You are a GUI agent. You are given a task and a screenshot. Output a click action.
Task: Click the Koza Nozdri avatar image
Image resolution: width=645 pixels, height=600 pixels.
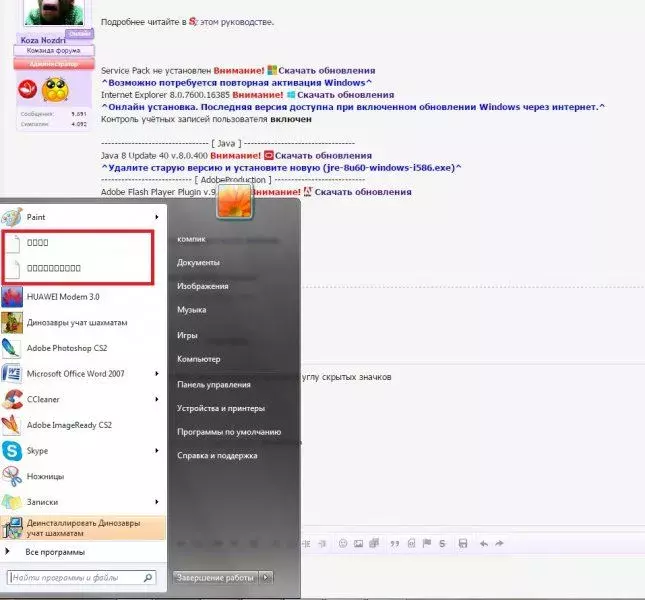54,12
